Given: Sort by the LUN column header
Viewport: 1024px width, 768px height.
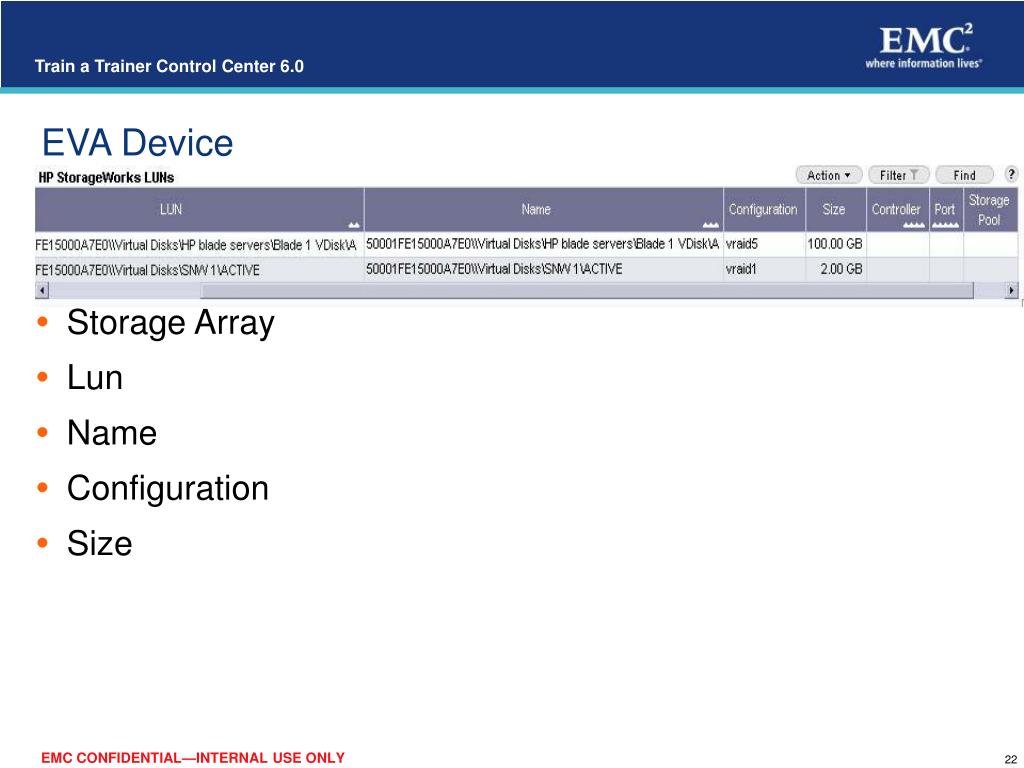Looking at the screenshot, I should (199, 210).
